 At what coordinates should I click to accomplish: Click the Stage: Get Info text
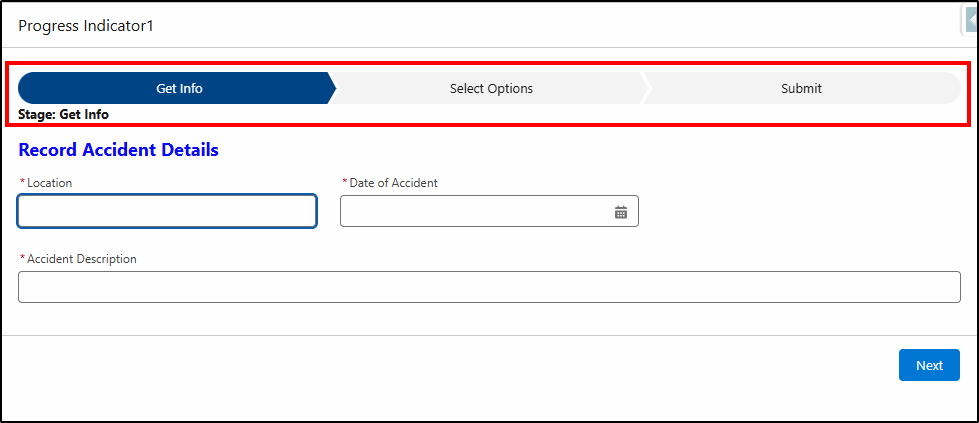[x=63, y=114]
